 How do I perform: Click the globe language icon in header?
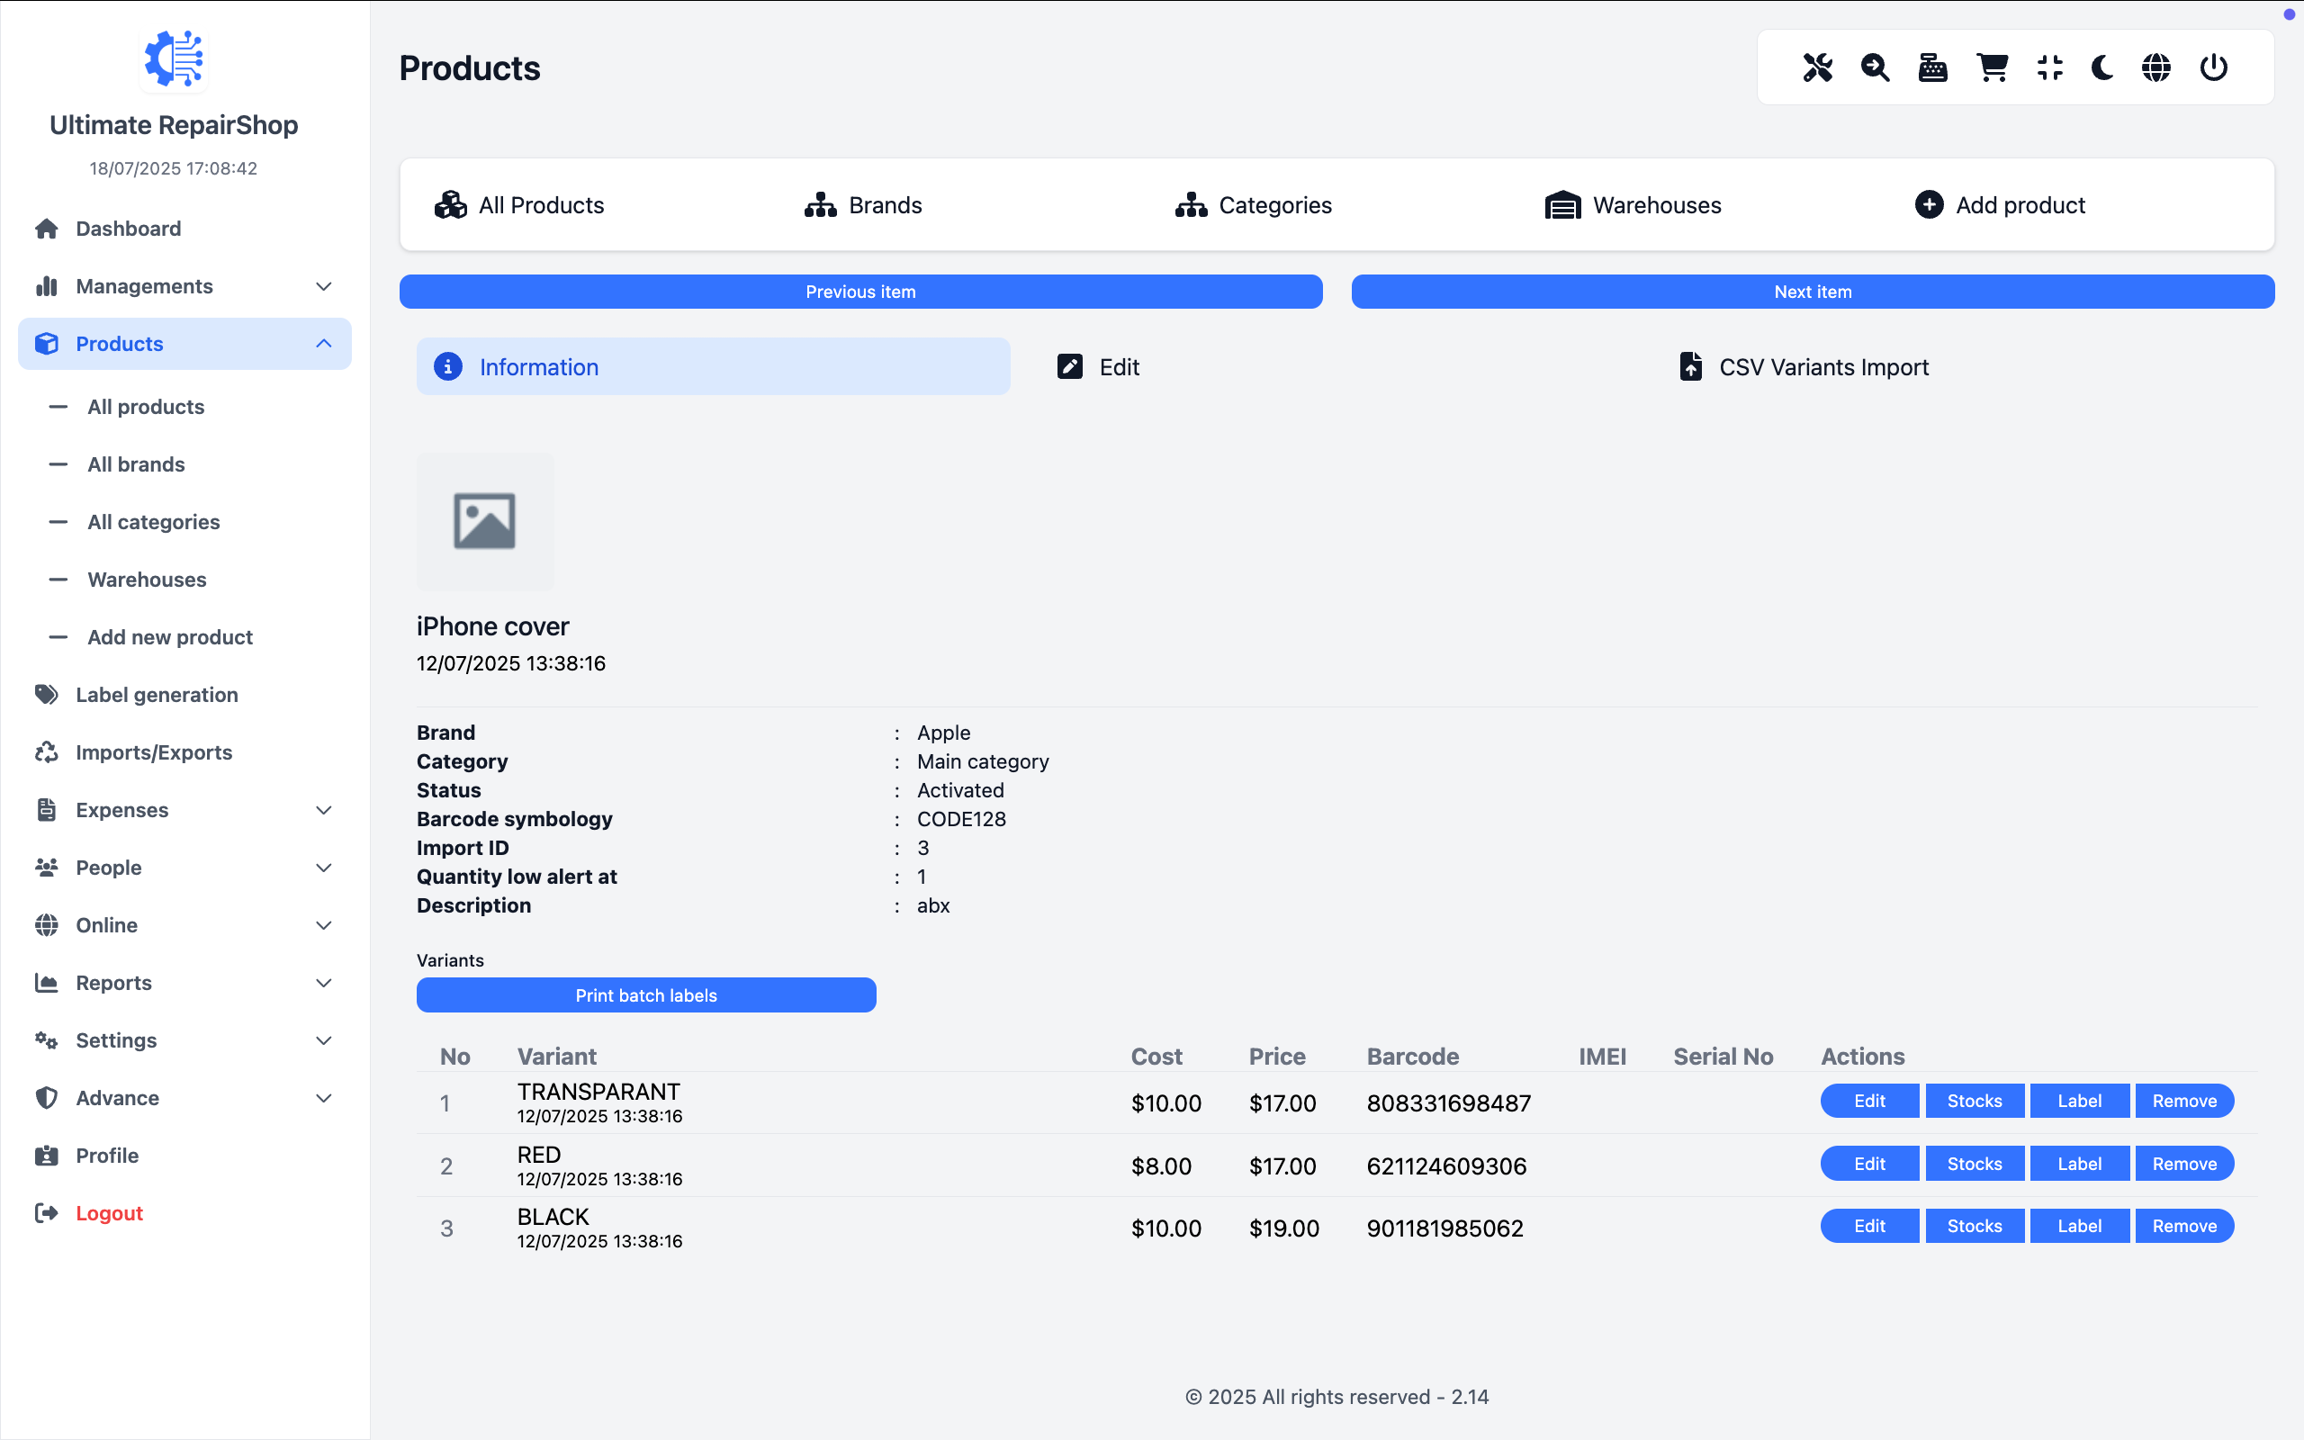click(x=2156, y=67)
